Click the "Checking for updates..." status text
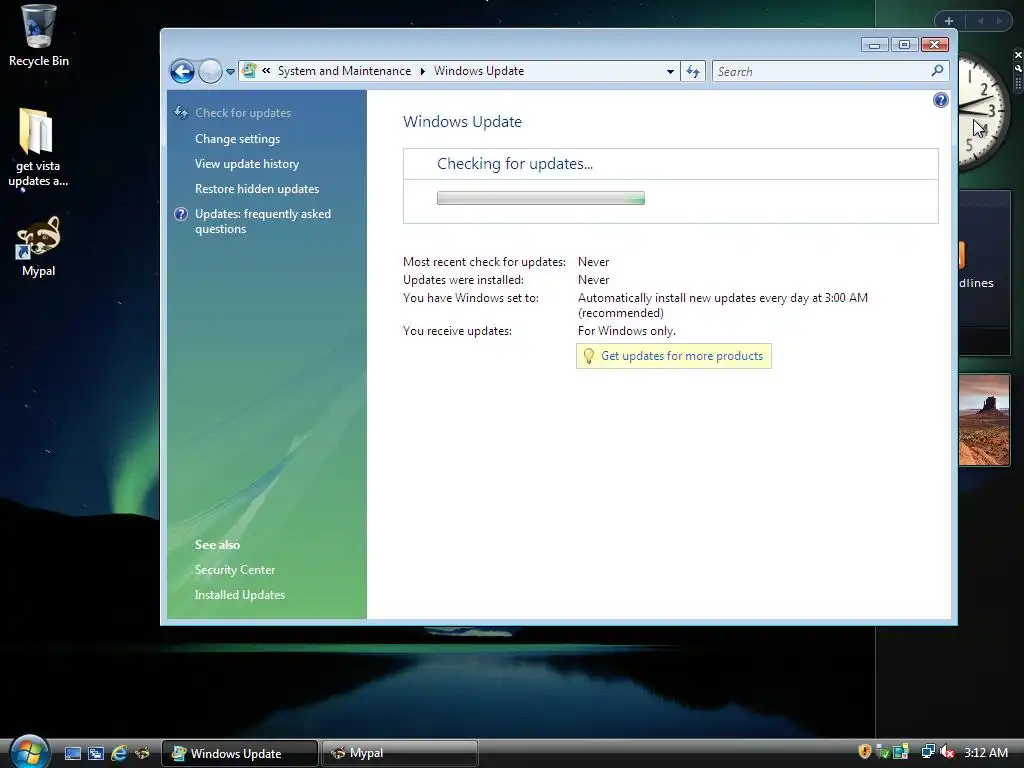Image resolution: width=1024 pixels, height=768 pixels. [515, 164]
